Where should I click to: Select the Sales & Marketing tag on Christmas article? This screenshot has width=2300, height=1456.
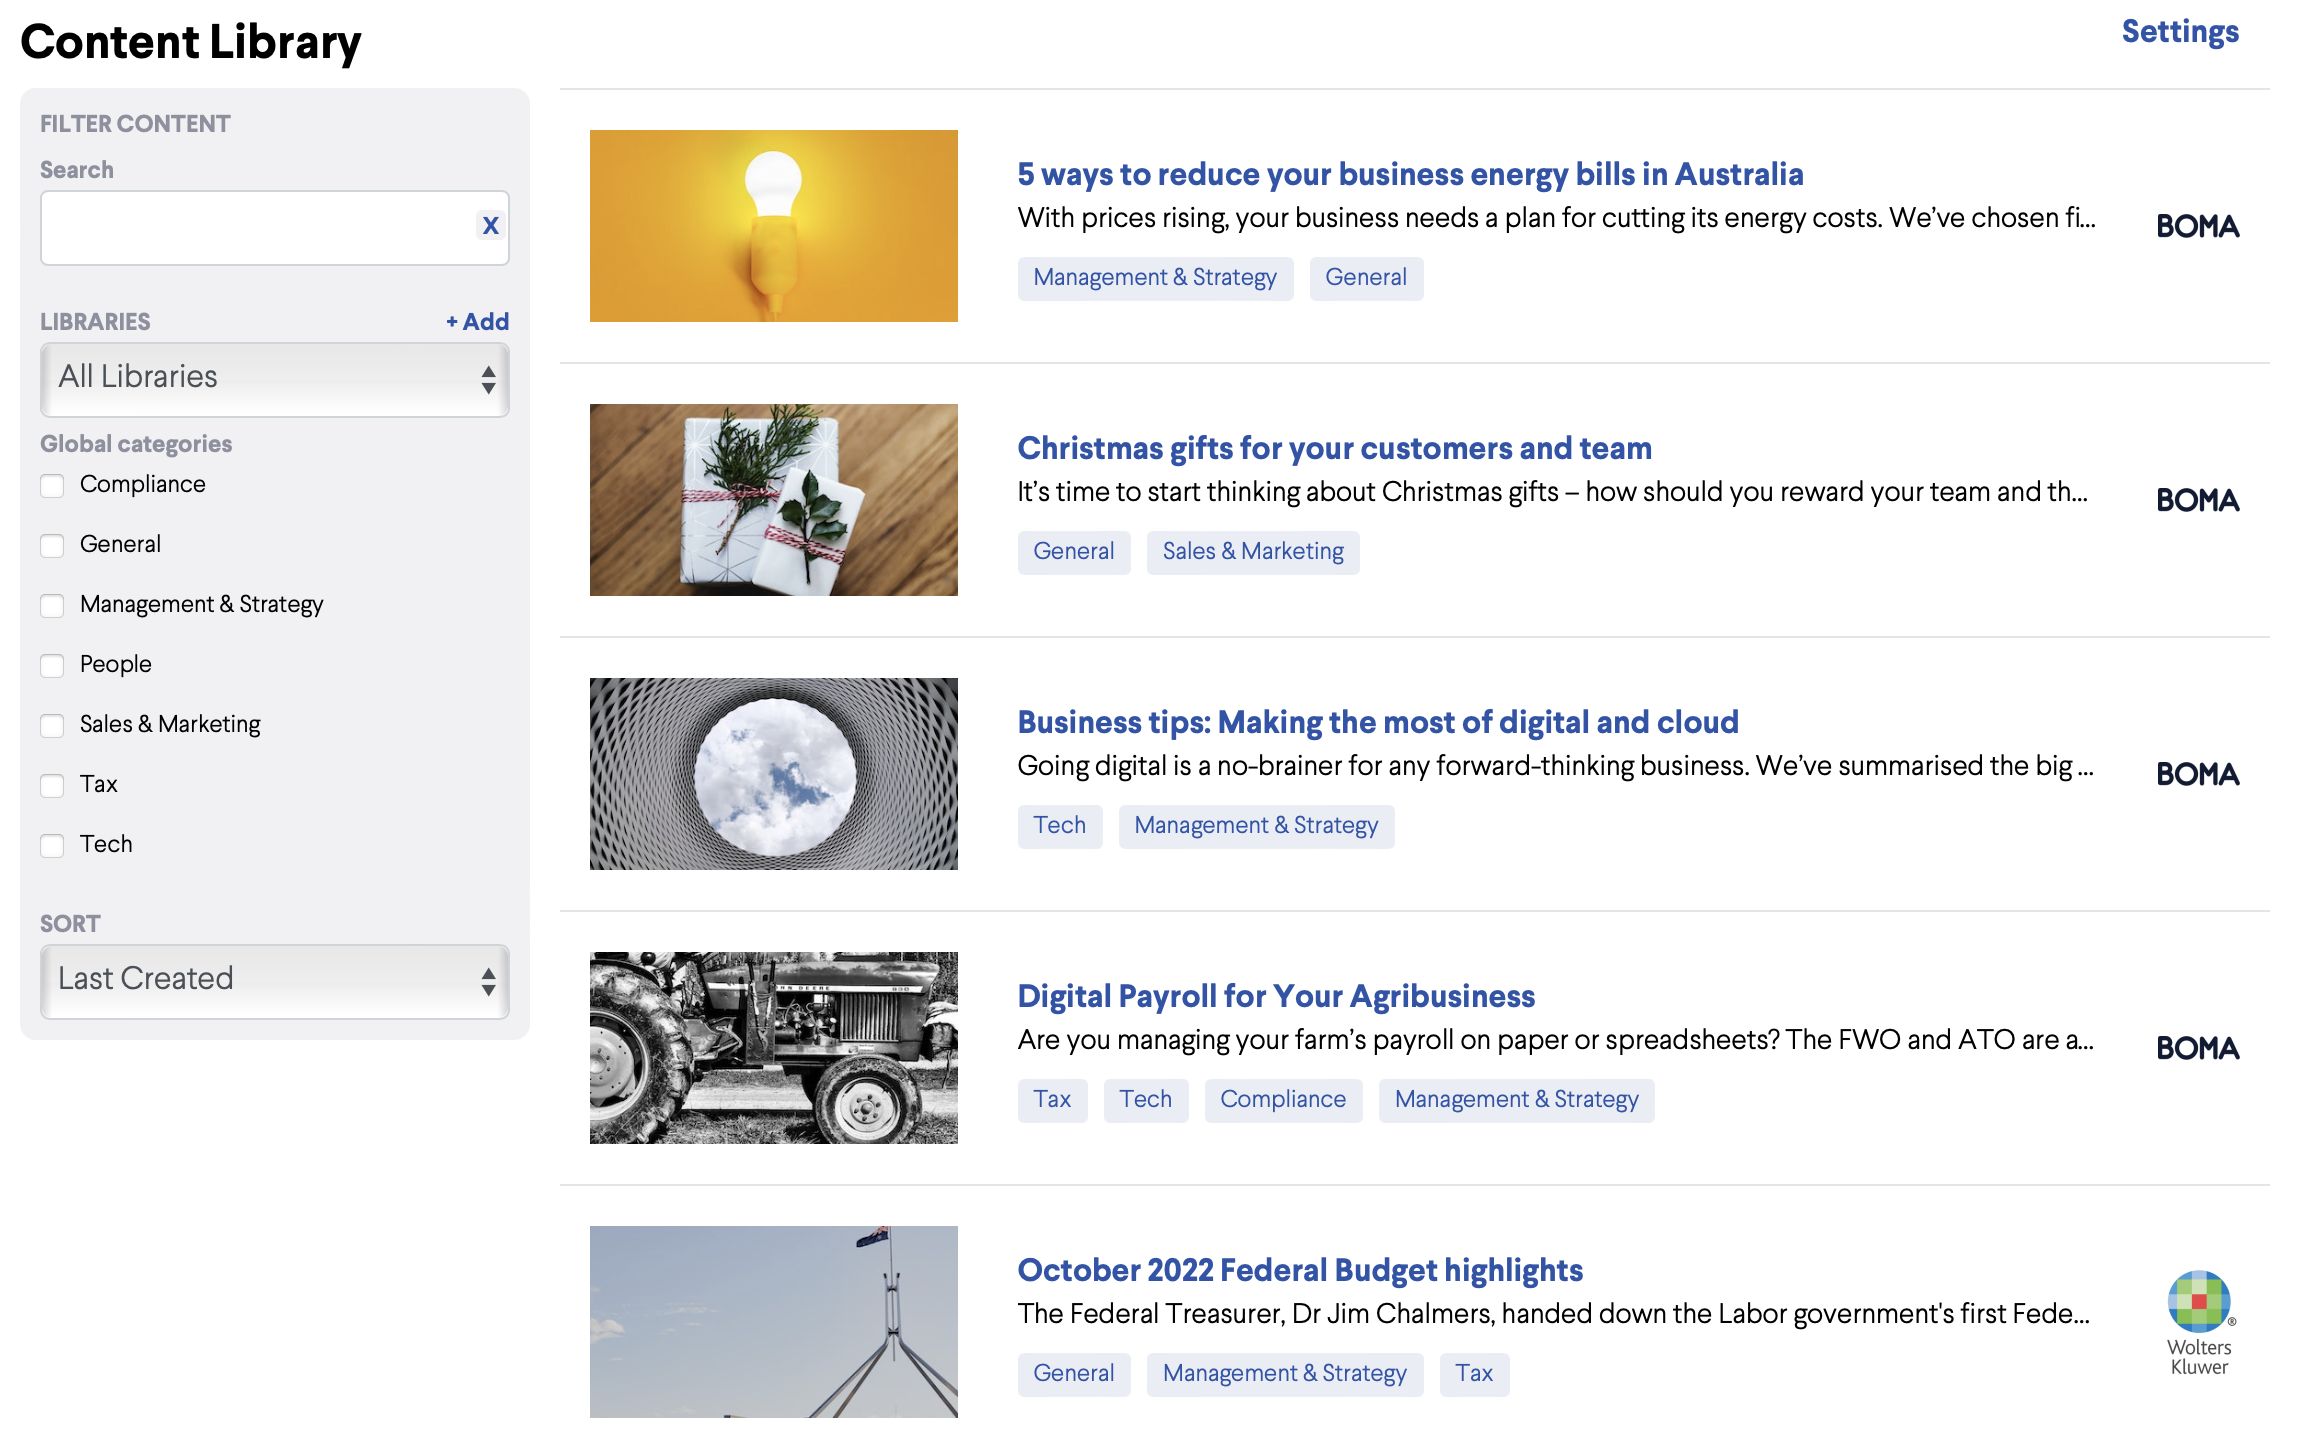1252,552
